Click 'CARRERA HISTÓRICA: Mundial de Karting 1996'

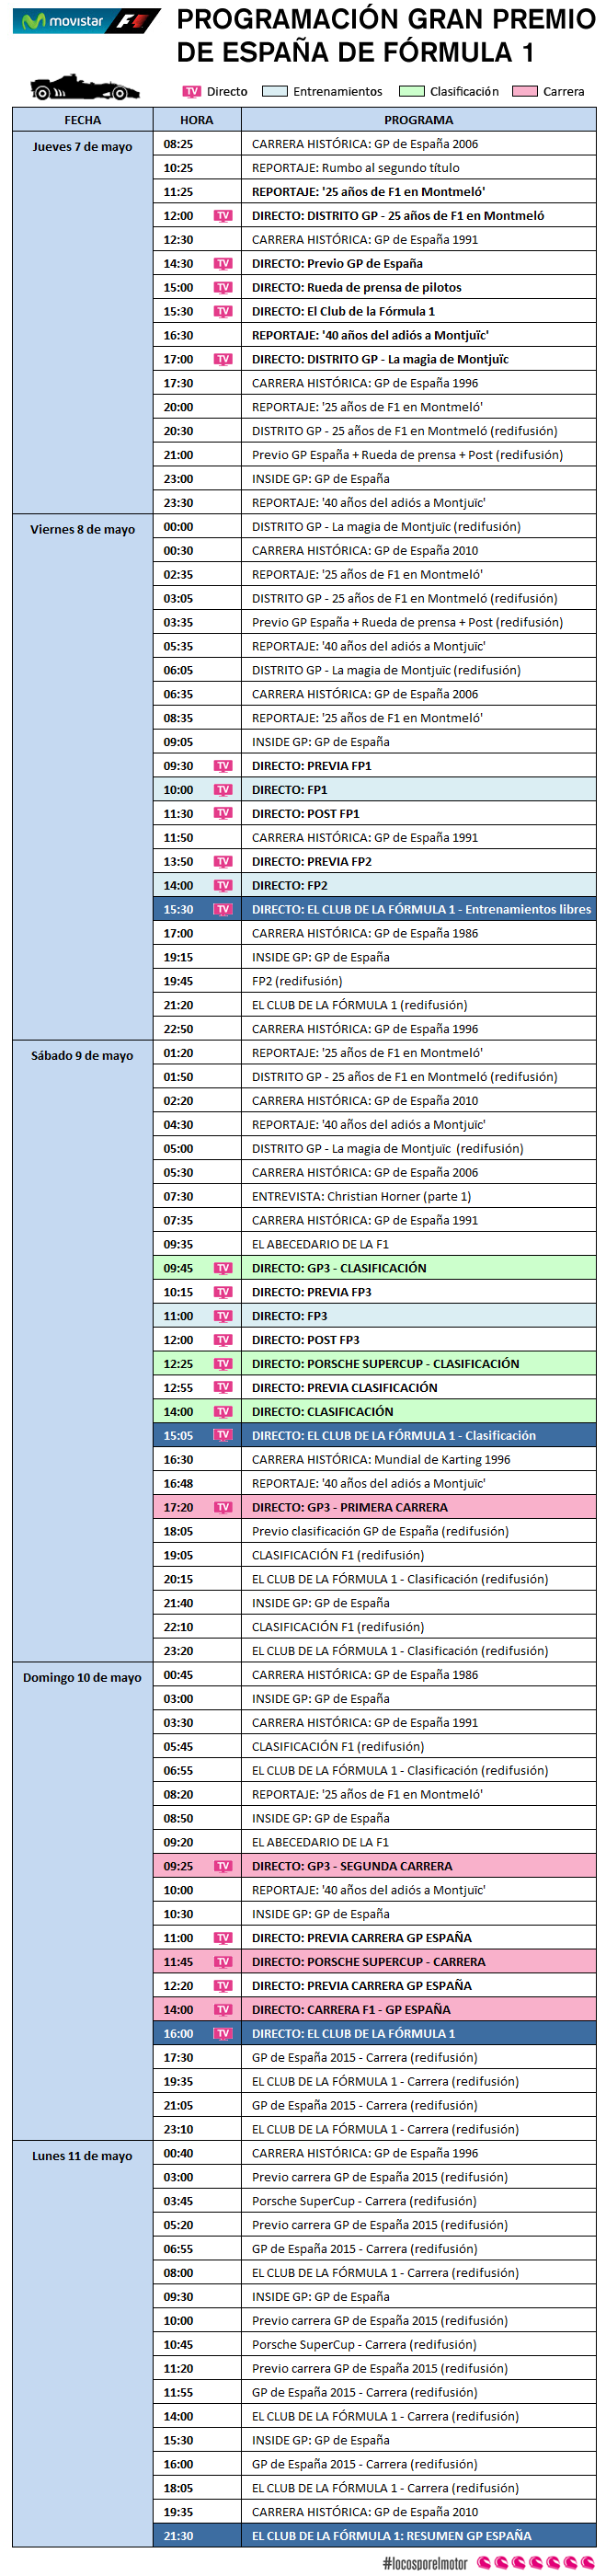click(x=381, y=1461)
